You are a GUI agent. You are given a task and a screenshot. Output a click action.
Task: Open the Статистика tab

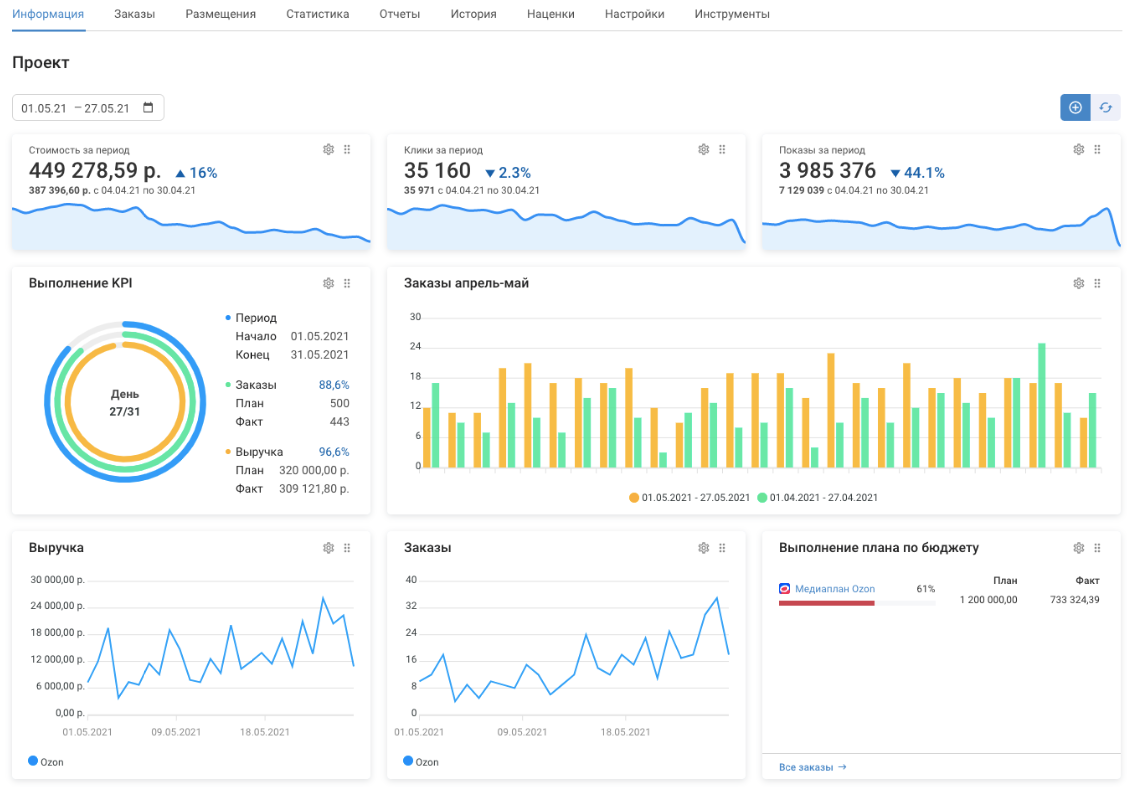pyautogui.click(x=317, y=14)
